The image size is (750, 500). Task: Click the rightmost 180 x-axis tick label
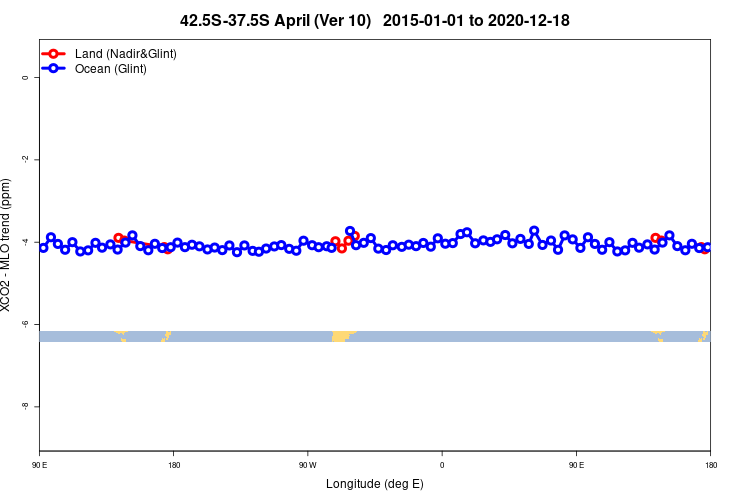pyautogui.click(x=711, y=465)
